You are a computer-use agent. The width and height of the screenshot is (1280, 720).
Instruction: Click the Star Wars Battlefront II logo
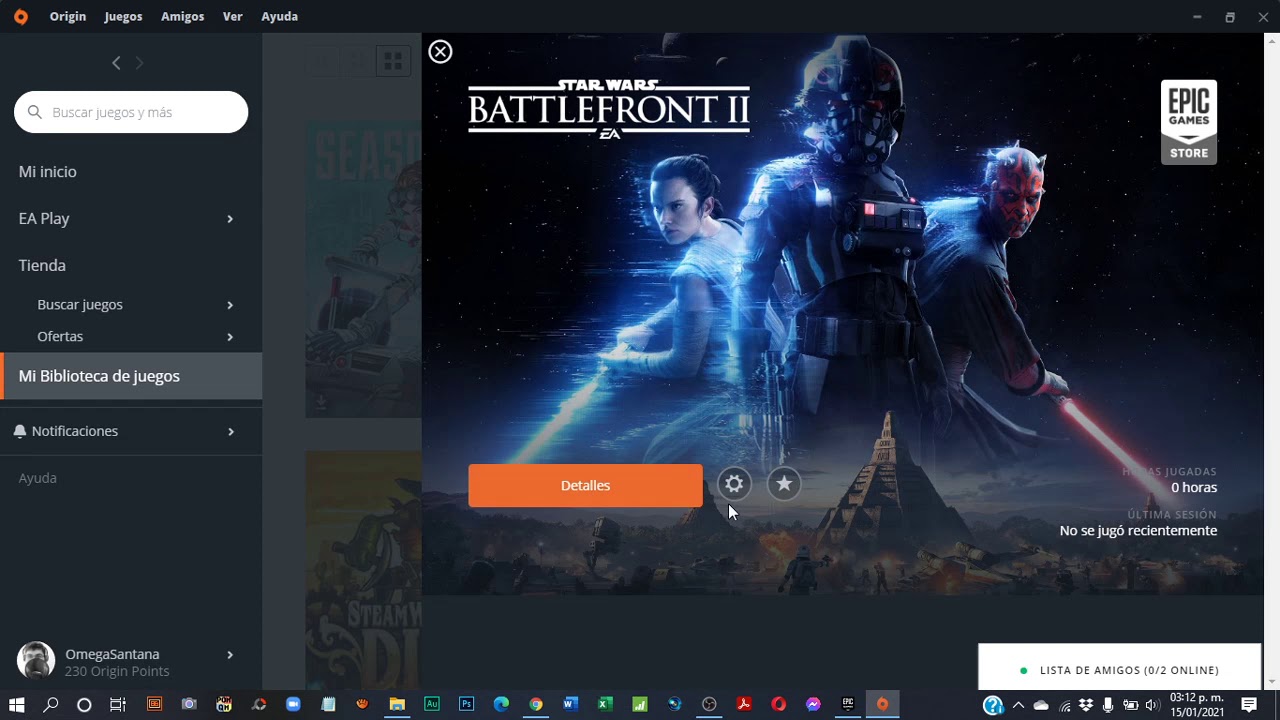[x=609, y=108]
